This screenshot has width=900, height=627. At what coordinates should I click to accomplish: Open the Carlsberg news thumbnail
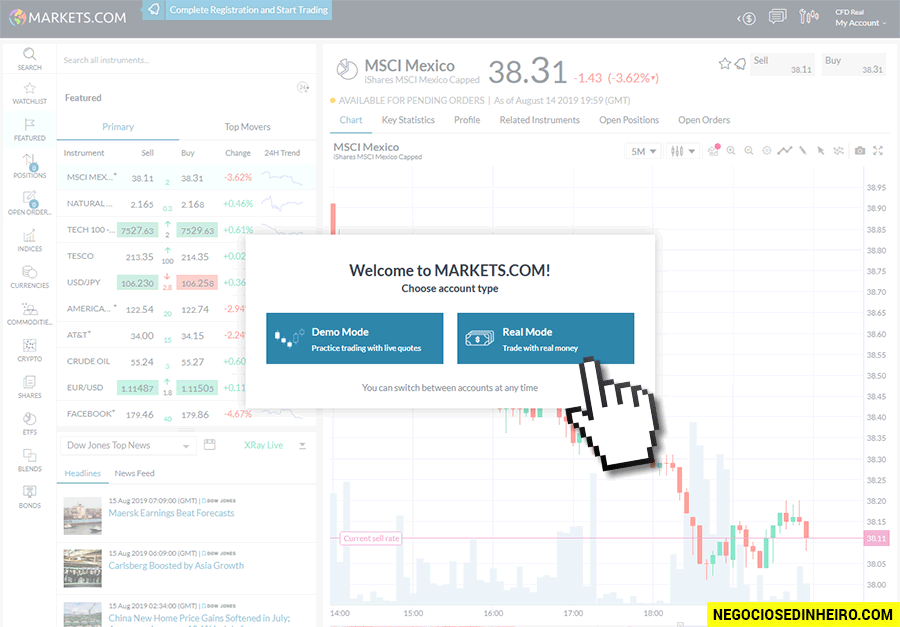coord(83,568)
